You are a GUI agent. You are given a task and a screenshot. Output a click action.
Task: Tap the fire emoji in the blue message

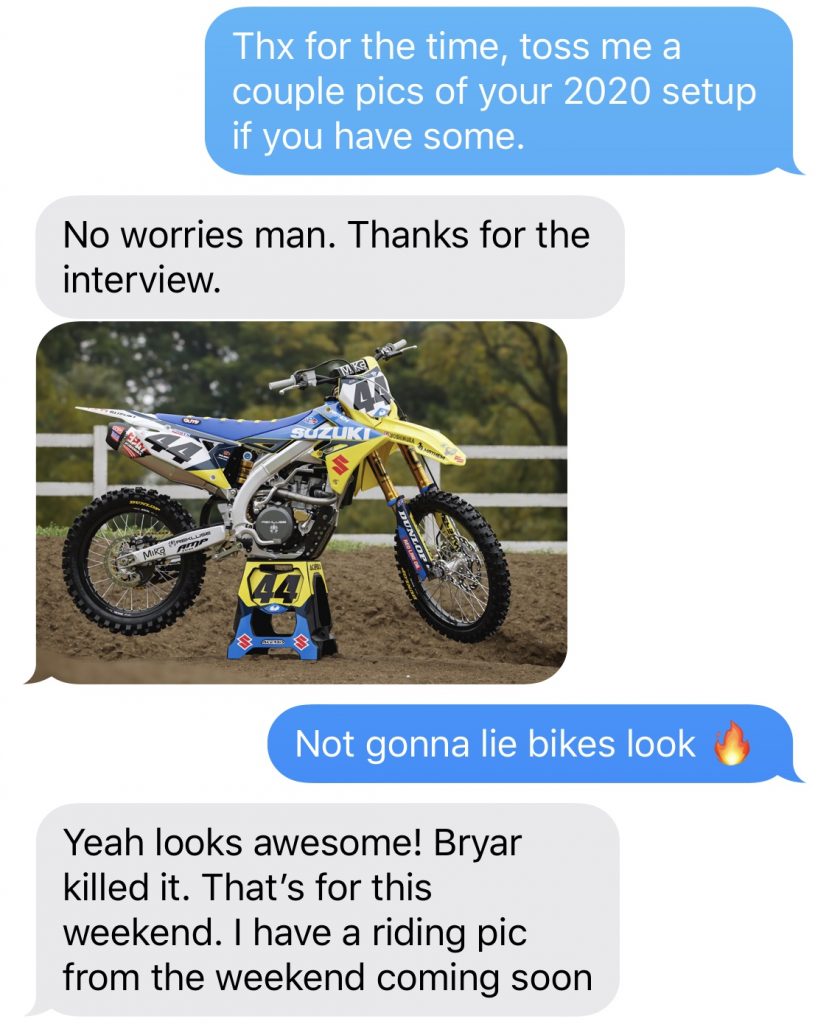coord(731,743)
